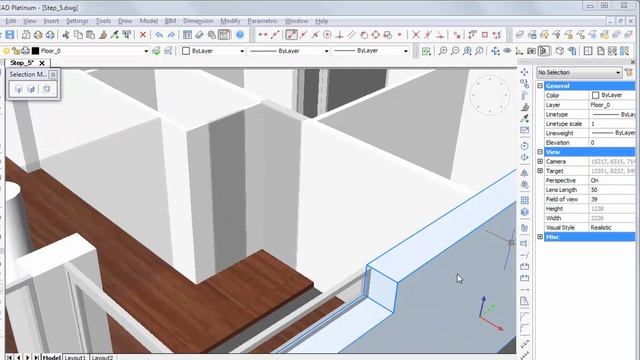Click the Real-time Pan arrows icon
The height and width of the screenshot is (360, 640).
click(x=495, y=51)
